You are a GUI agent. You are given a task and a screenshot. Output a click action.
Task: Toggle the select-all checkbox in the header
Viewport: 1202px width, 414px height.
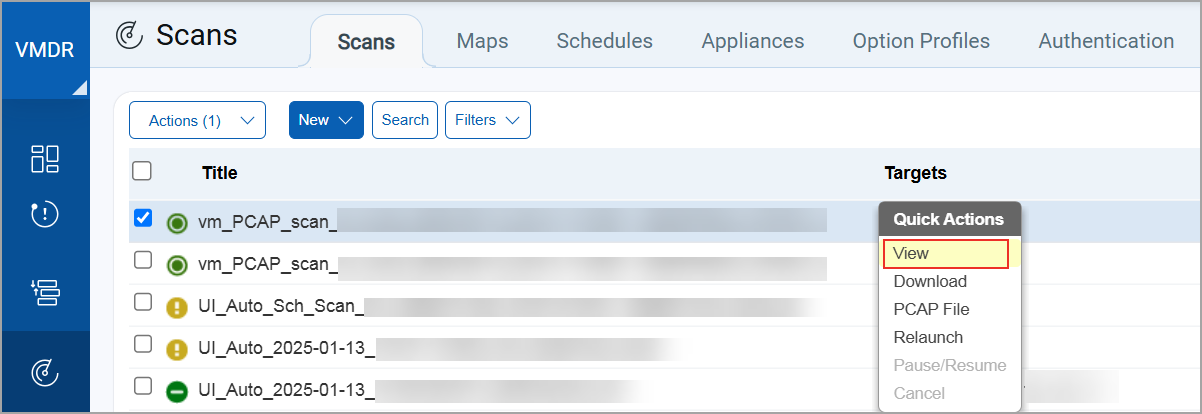click(142, 171)
